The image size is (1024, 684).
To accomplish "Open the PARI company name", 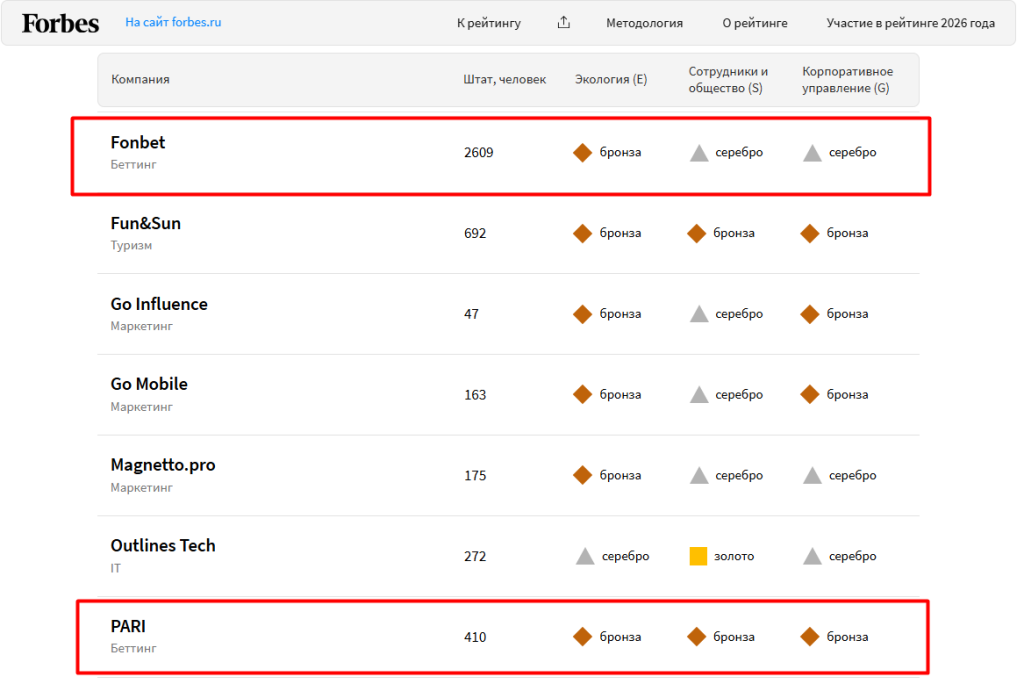I will click(128, 627).
